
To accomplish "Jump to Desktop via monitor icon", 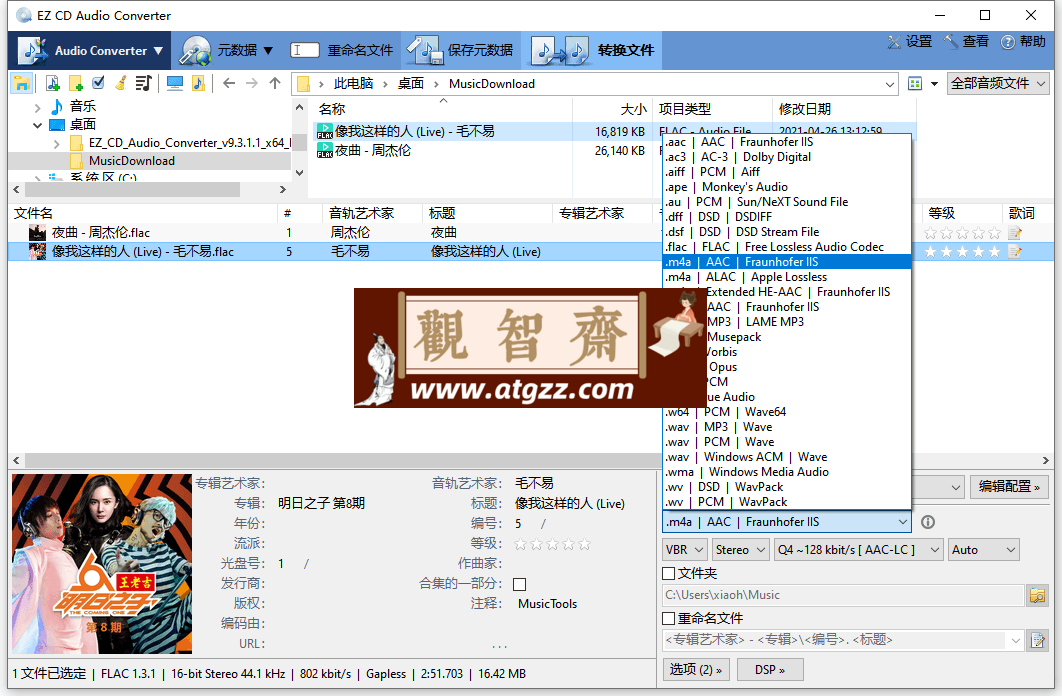I will (x=175, y=83).
